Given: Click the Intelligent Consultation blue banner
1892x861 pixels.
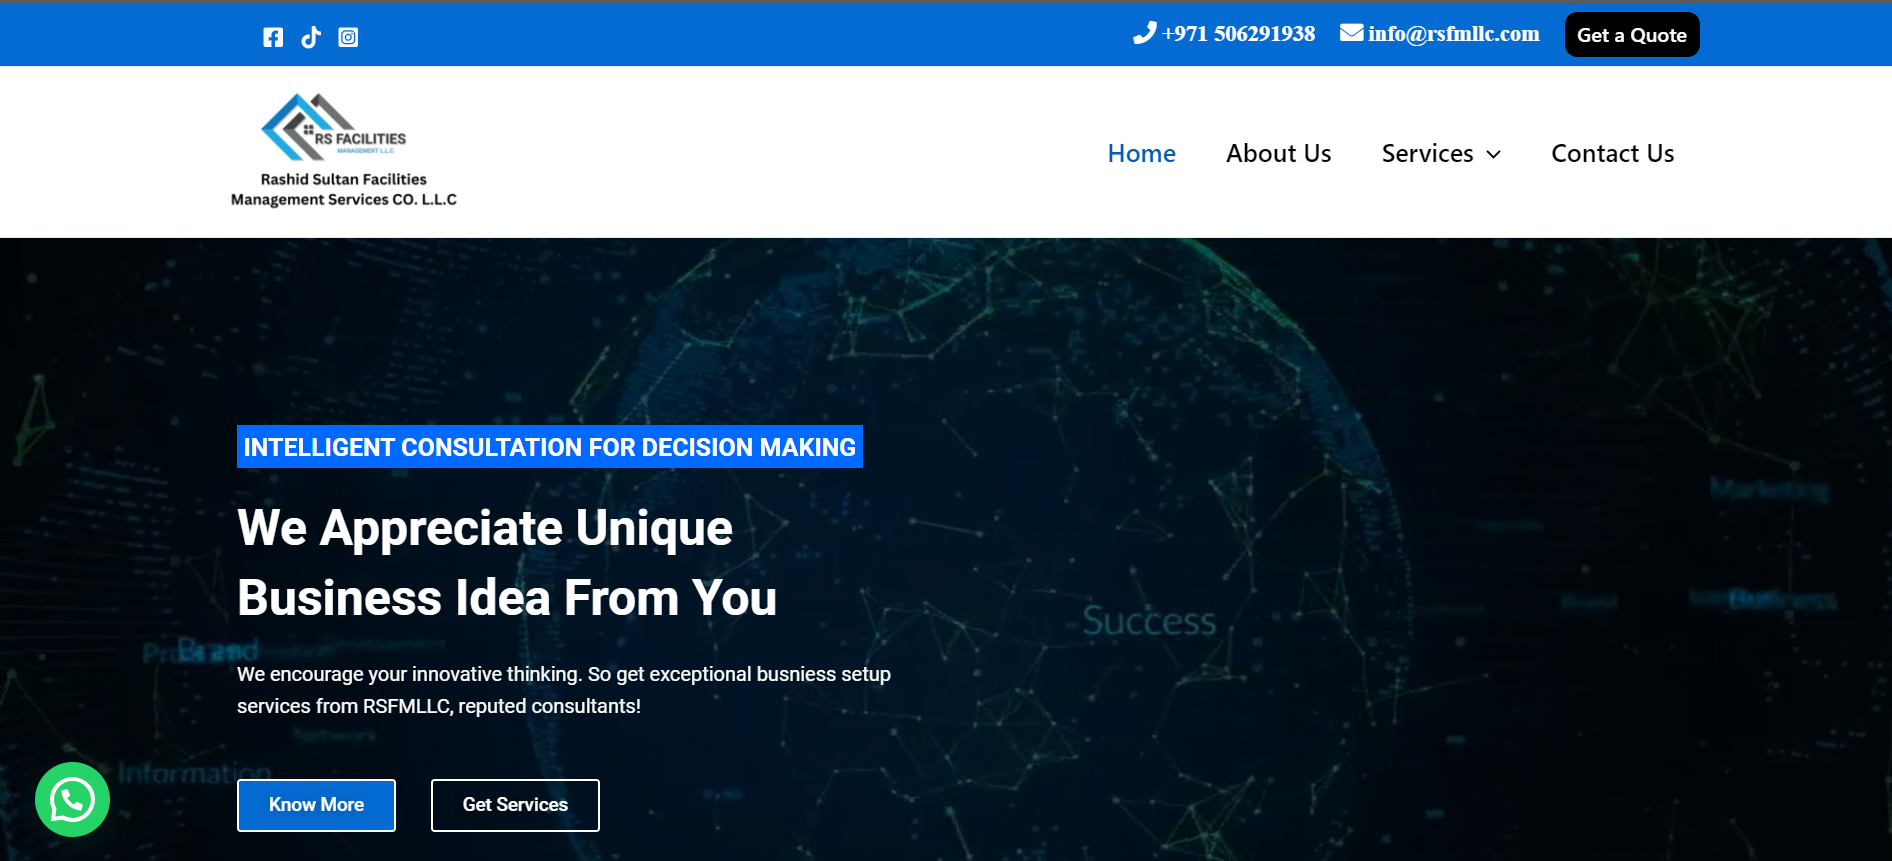Looking at the screenshot, I should 549,447.
